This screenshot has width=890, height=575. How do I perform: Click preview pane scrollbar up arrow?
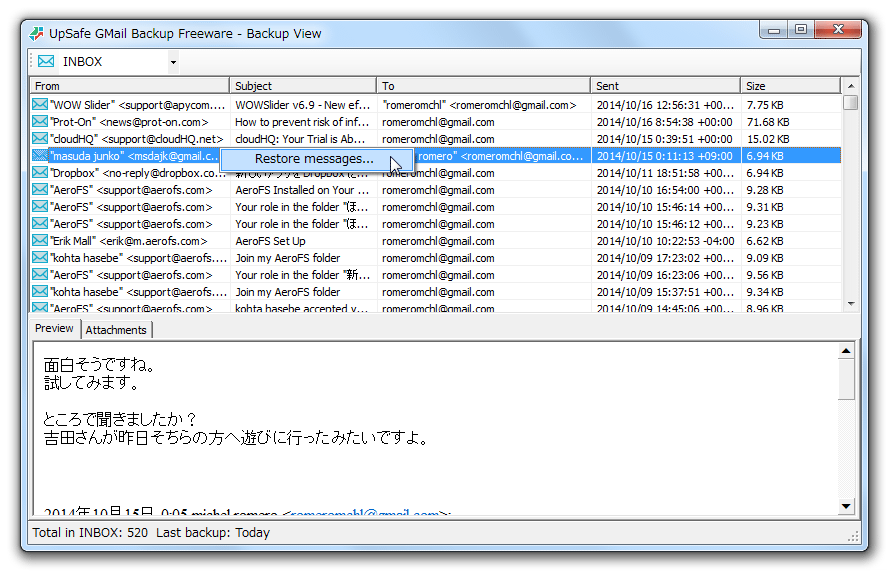(x=846, y=351)
